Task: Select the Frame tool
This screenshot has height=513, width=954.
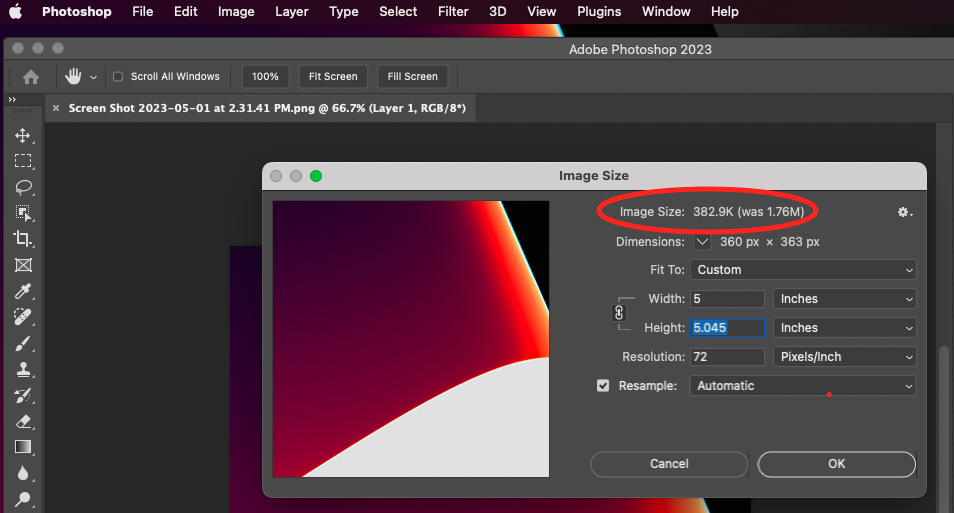Action: coord(23,265)
